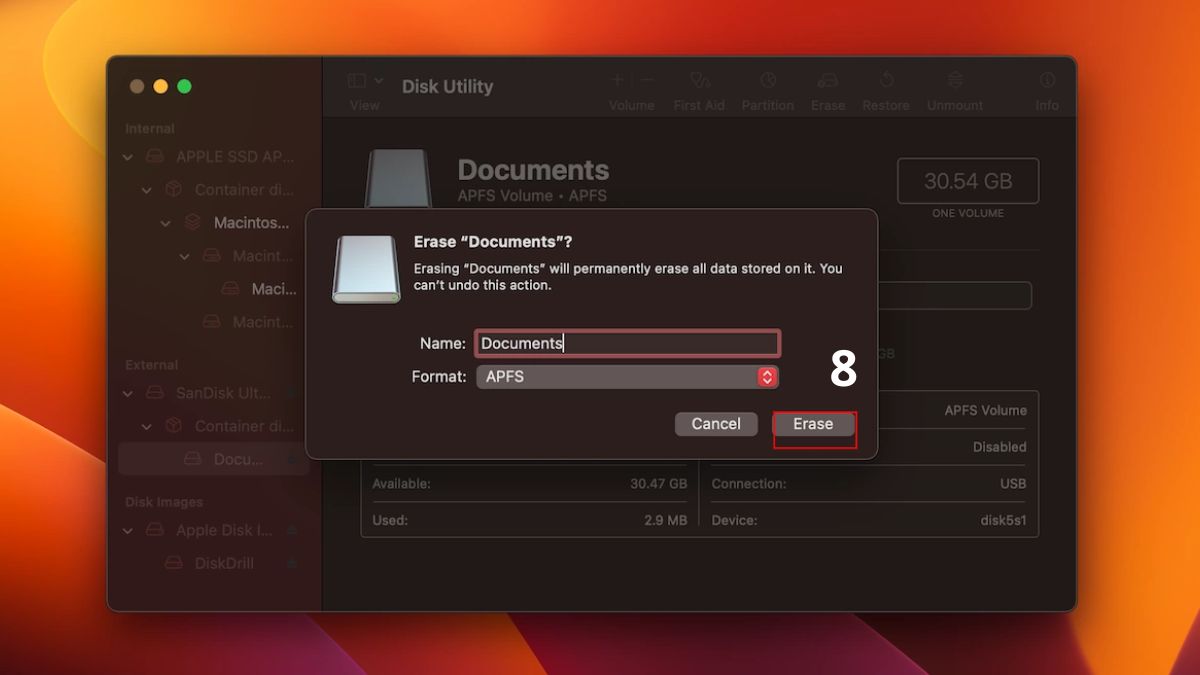This screenshot has width=1200, height=675.
Task: Confirm with the Erase button in dialog
Action: [813, 424]
